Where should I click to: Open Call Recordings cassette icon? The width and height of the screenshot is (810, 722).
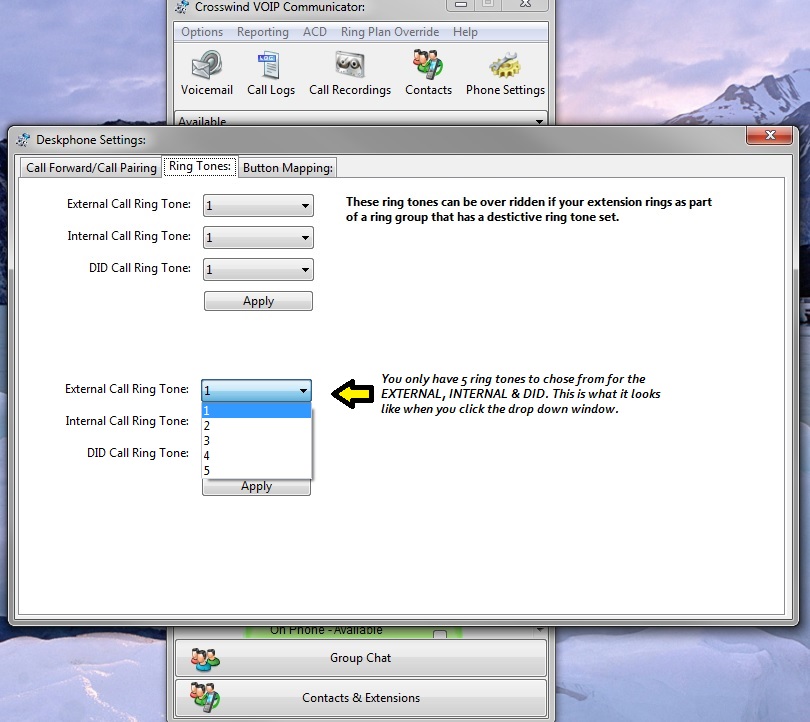349,67
